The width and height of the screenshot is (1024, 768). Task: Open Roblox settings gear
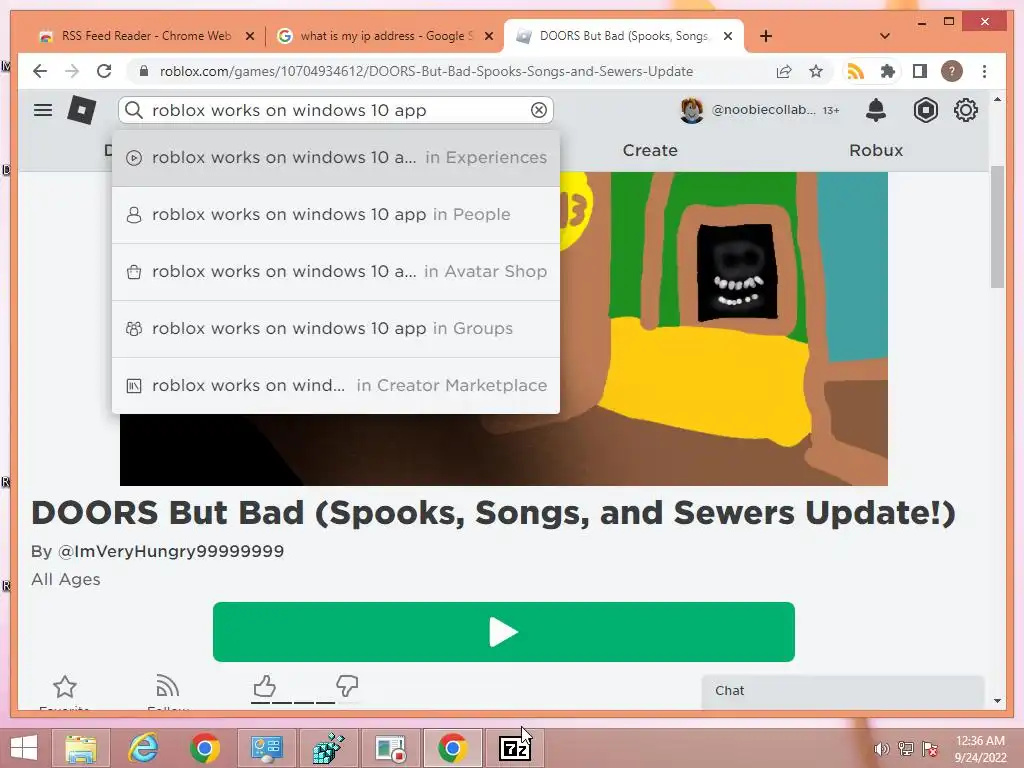[966, 110]
